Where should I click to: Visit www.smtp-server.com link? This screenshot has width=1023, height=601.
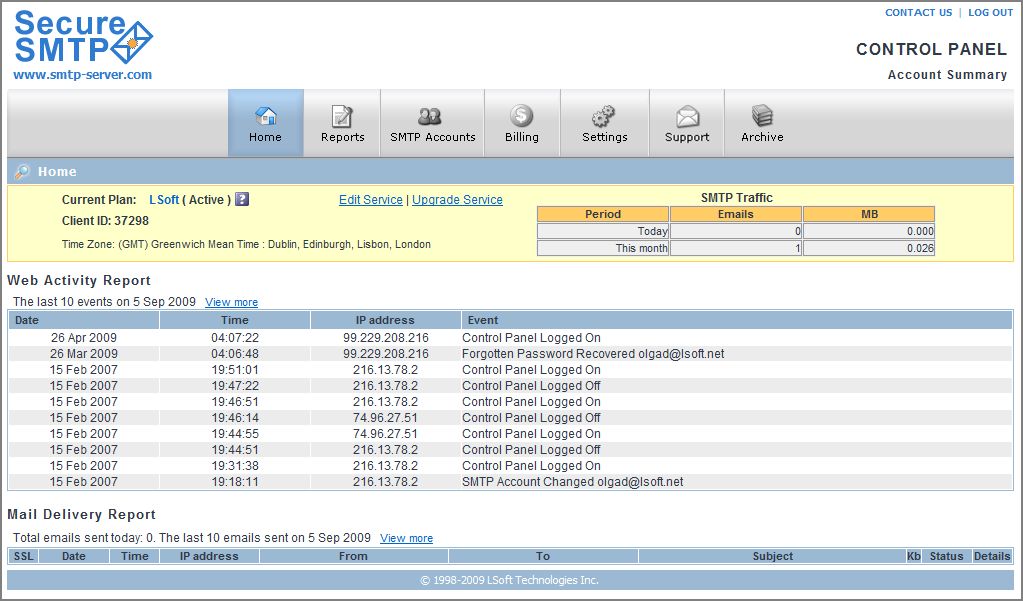(x=83, y=73)
